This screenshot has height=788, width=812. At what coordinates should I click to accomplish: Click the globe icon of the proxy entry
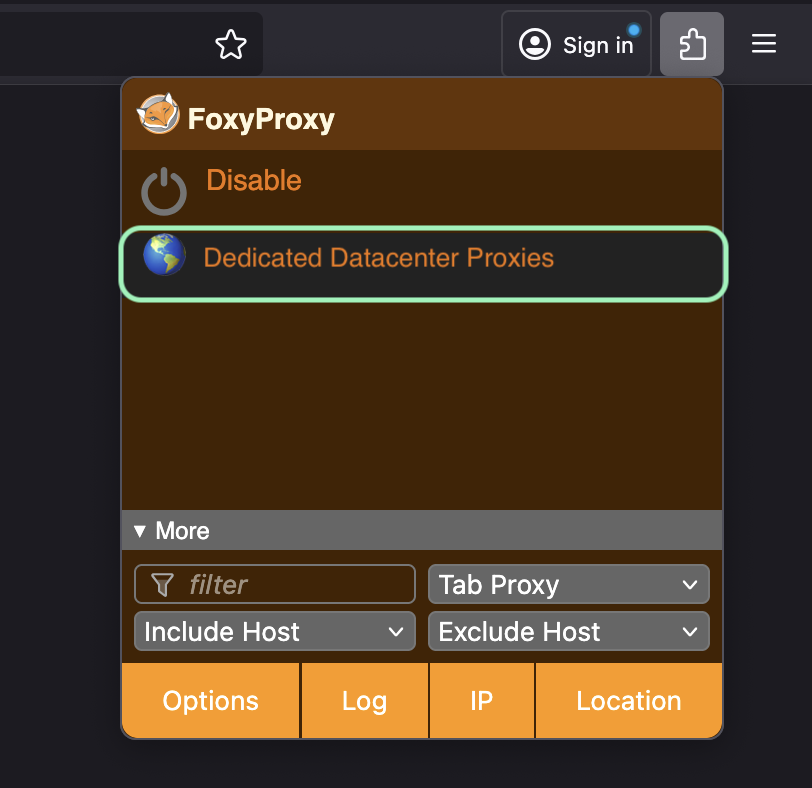164,256
